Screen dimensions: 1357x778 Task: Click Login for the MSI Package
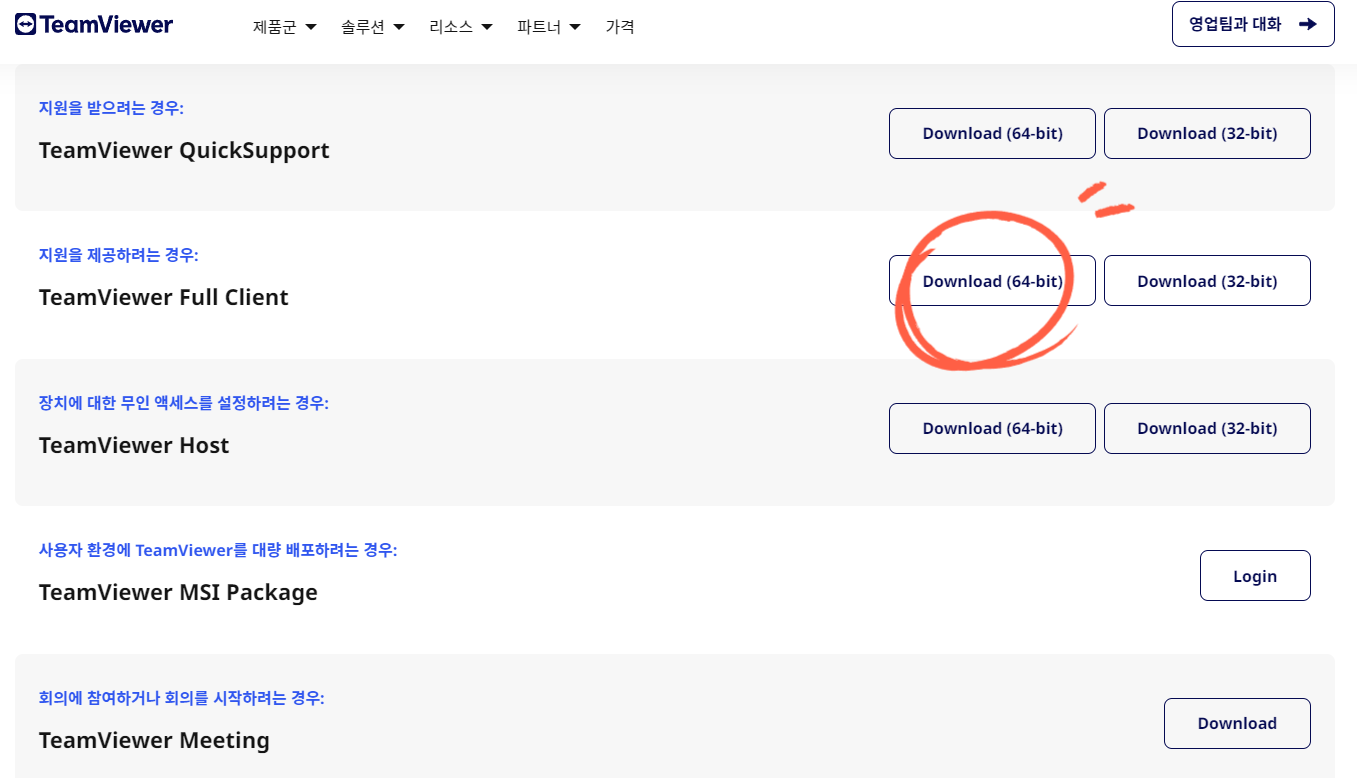[x=1255, y=576]
